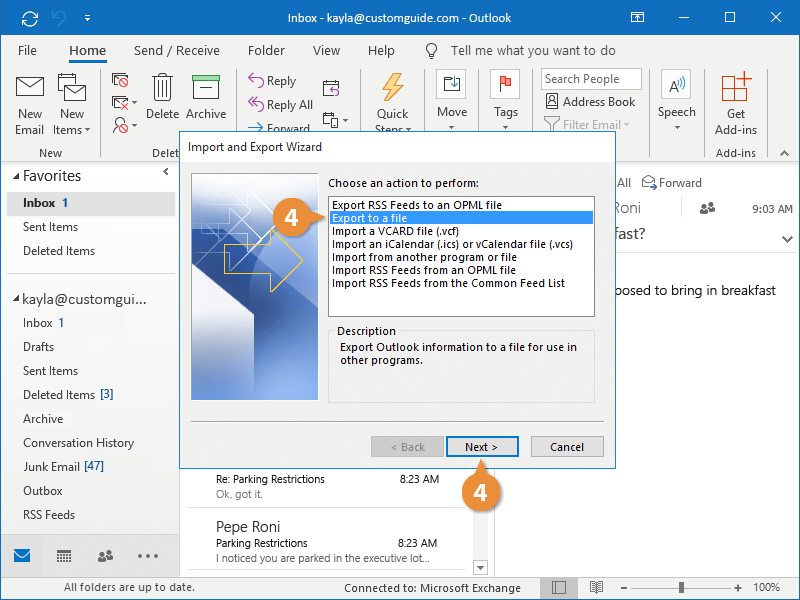The width and height of the screenshot is (800, 600).
Task: Click the Archive box icon
Action: 206,87
